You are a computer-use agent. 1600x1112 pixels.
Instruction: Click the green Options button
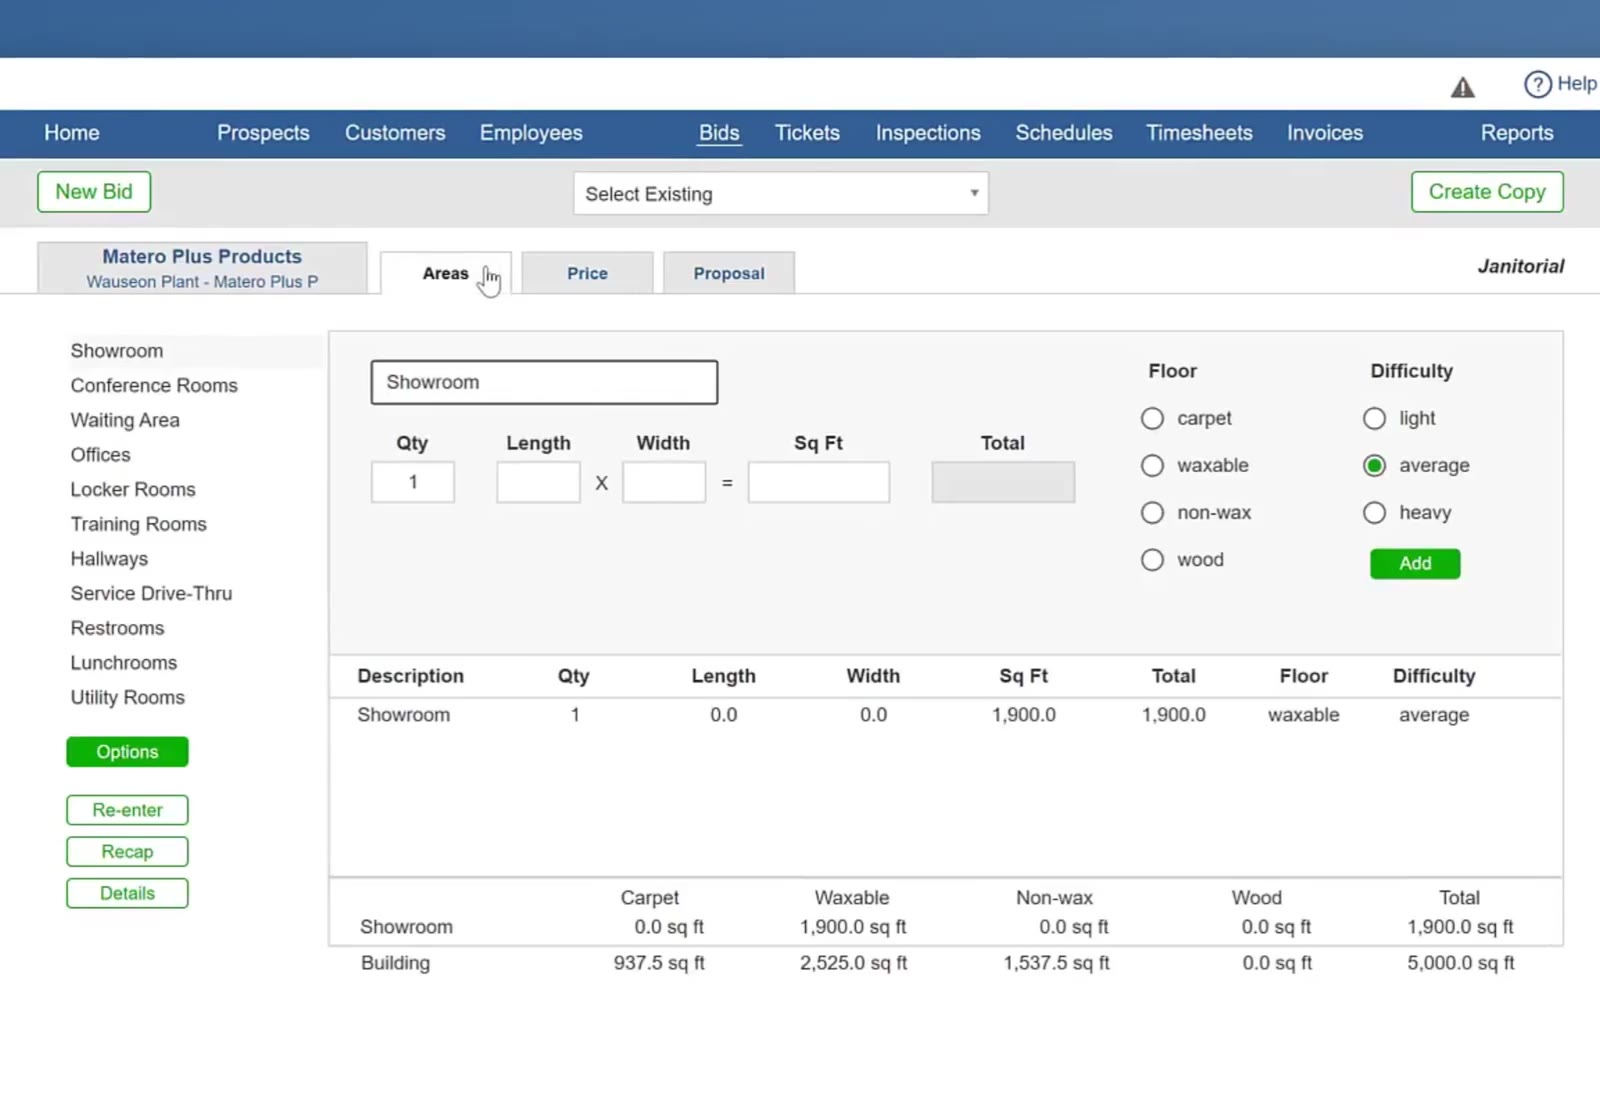pos(127,752)
